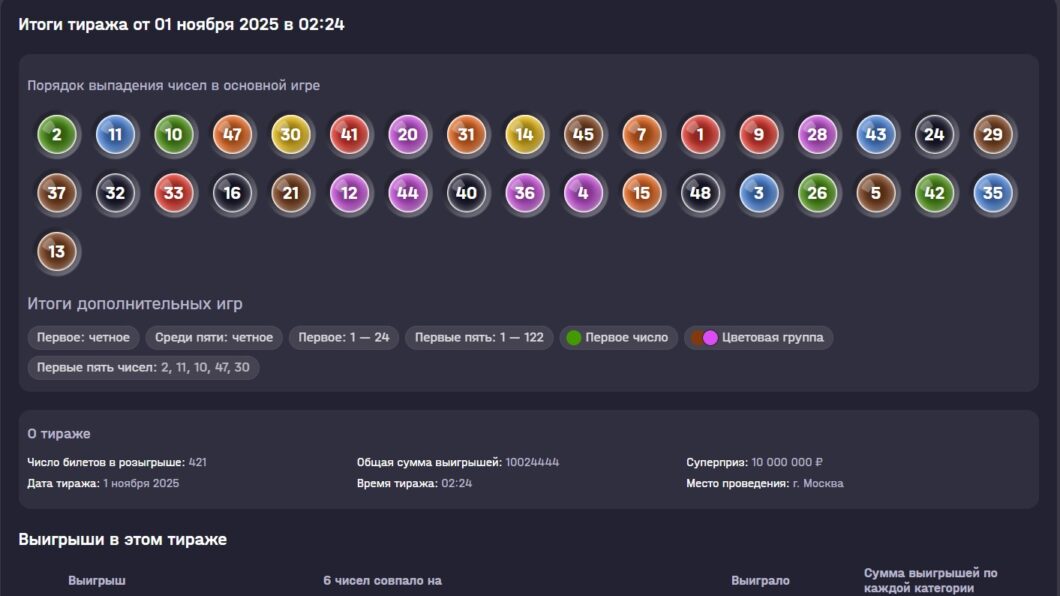The width and height of the screenshot is (1060, 596).
Task: Click green color dot beside 'Первое число'
Action: point(574,338)
